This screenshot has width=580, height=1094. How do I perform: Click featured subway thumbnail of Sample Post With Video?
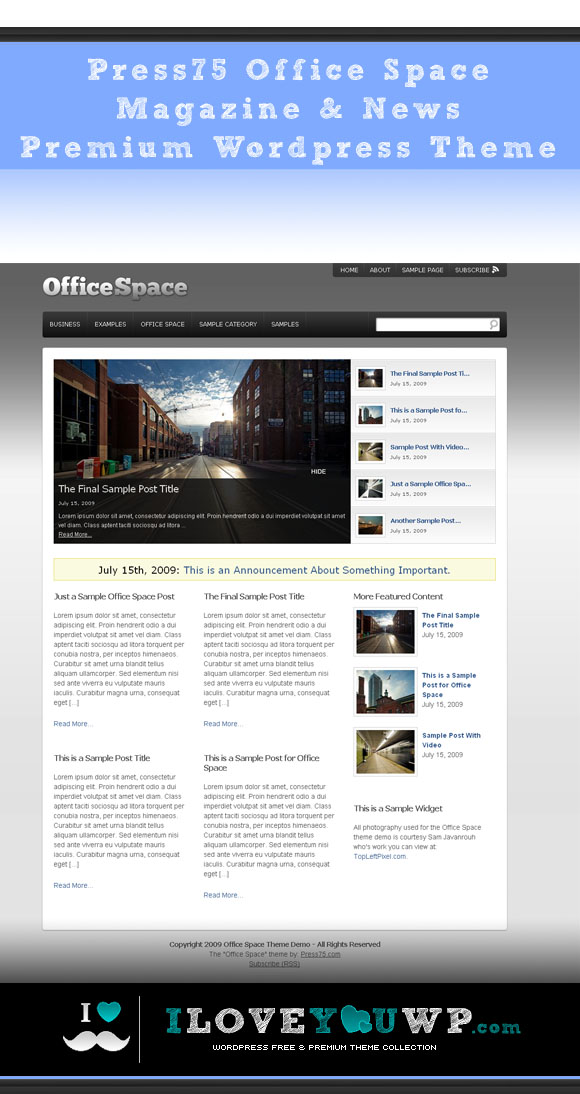[385, 751]
